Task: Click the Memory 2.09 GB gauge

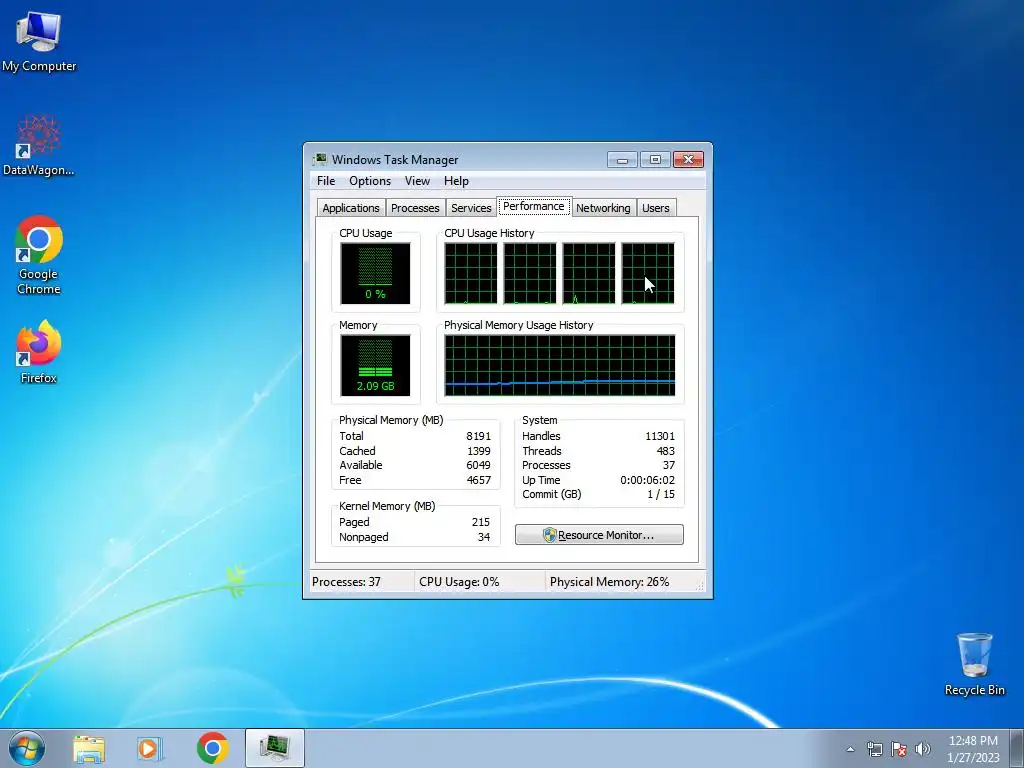Action: pyautogui.click(x=375, y=365)
